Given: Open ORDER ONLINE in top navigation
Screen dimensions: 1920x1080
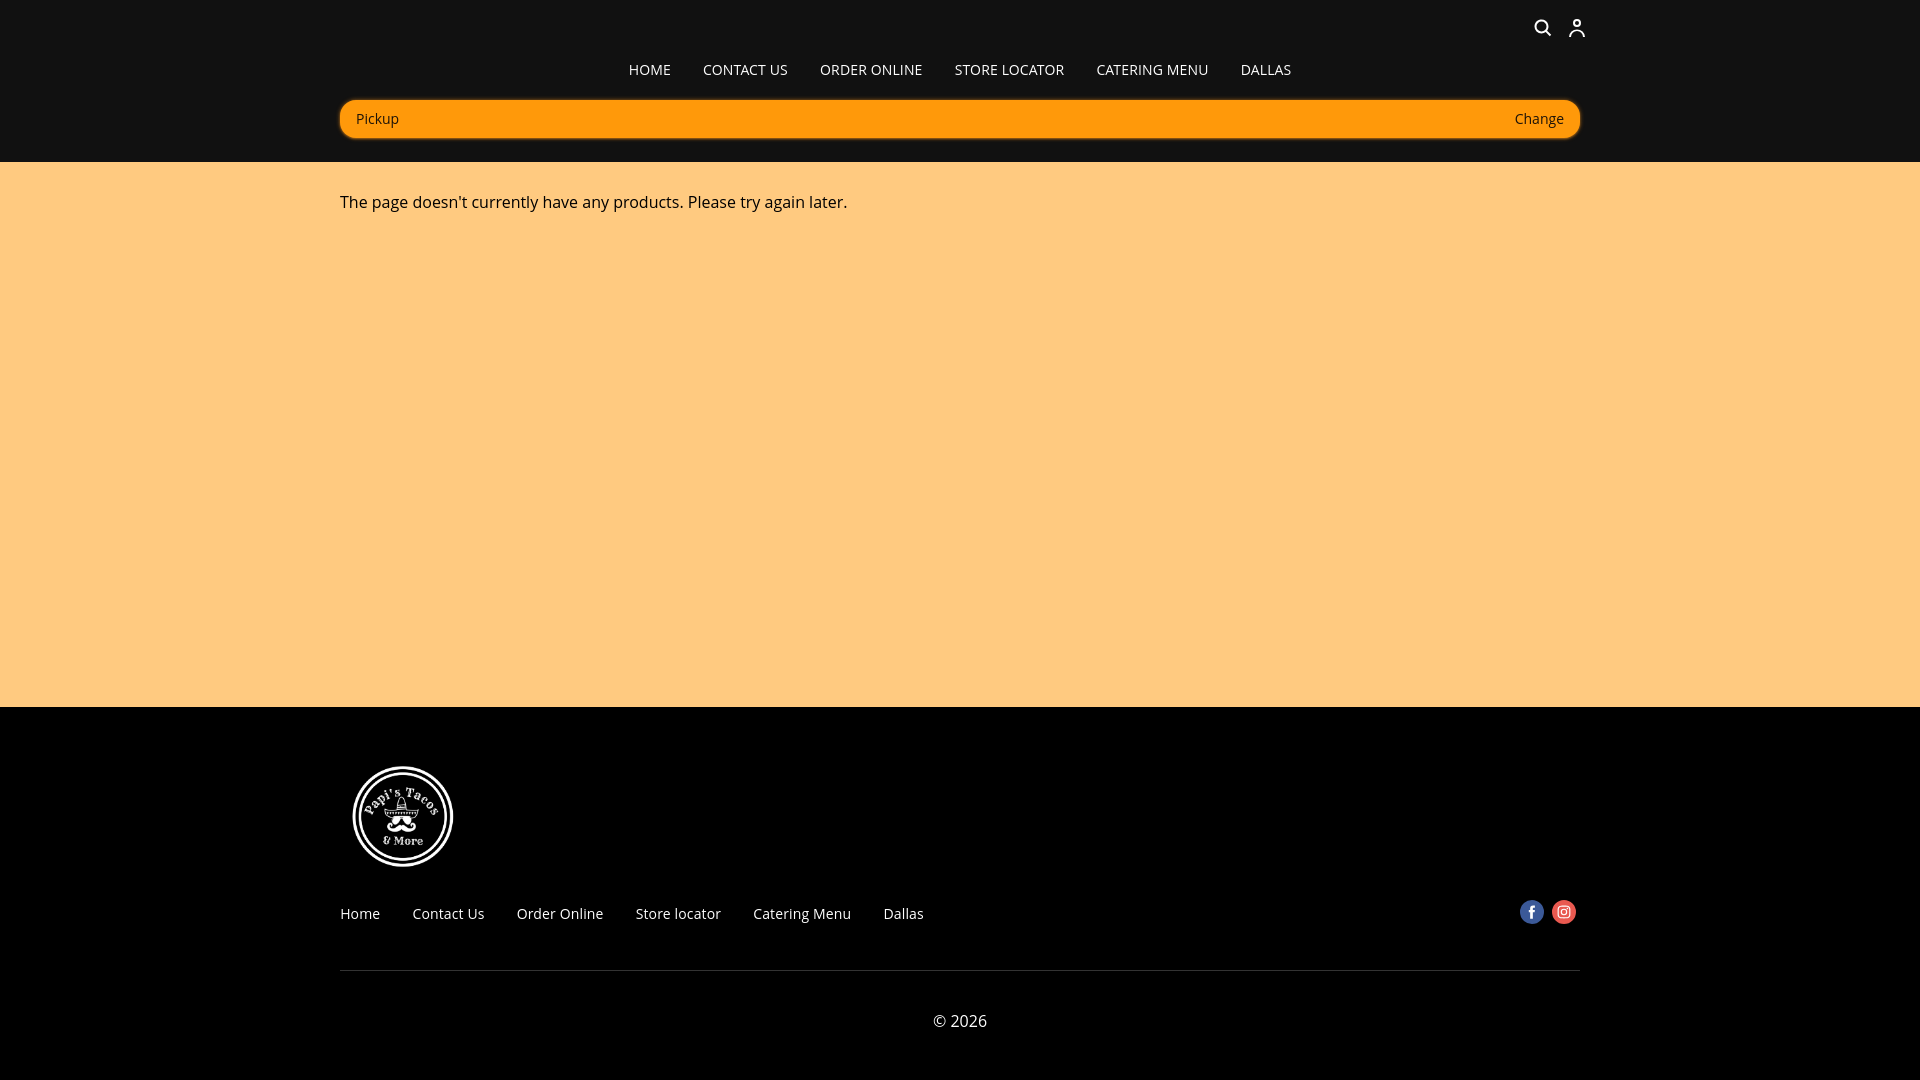Looking at the screenshot, I should pos(871,70).
